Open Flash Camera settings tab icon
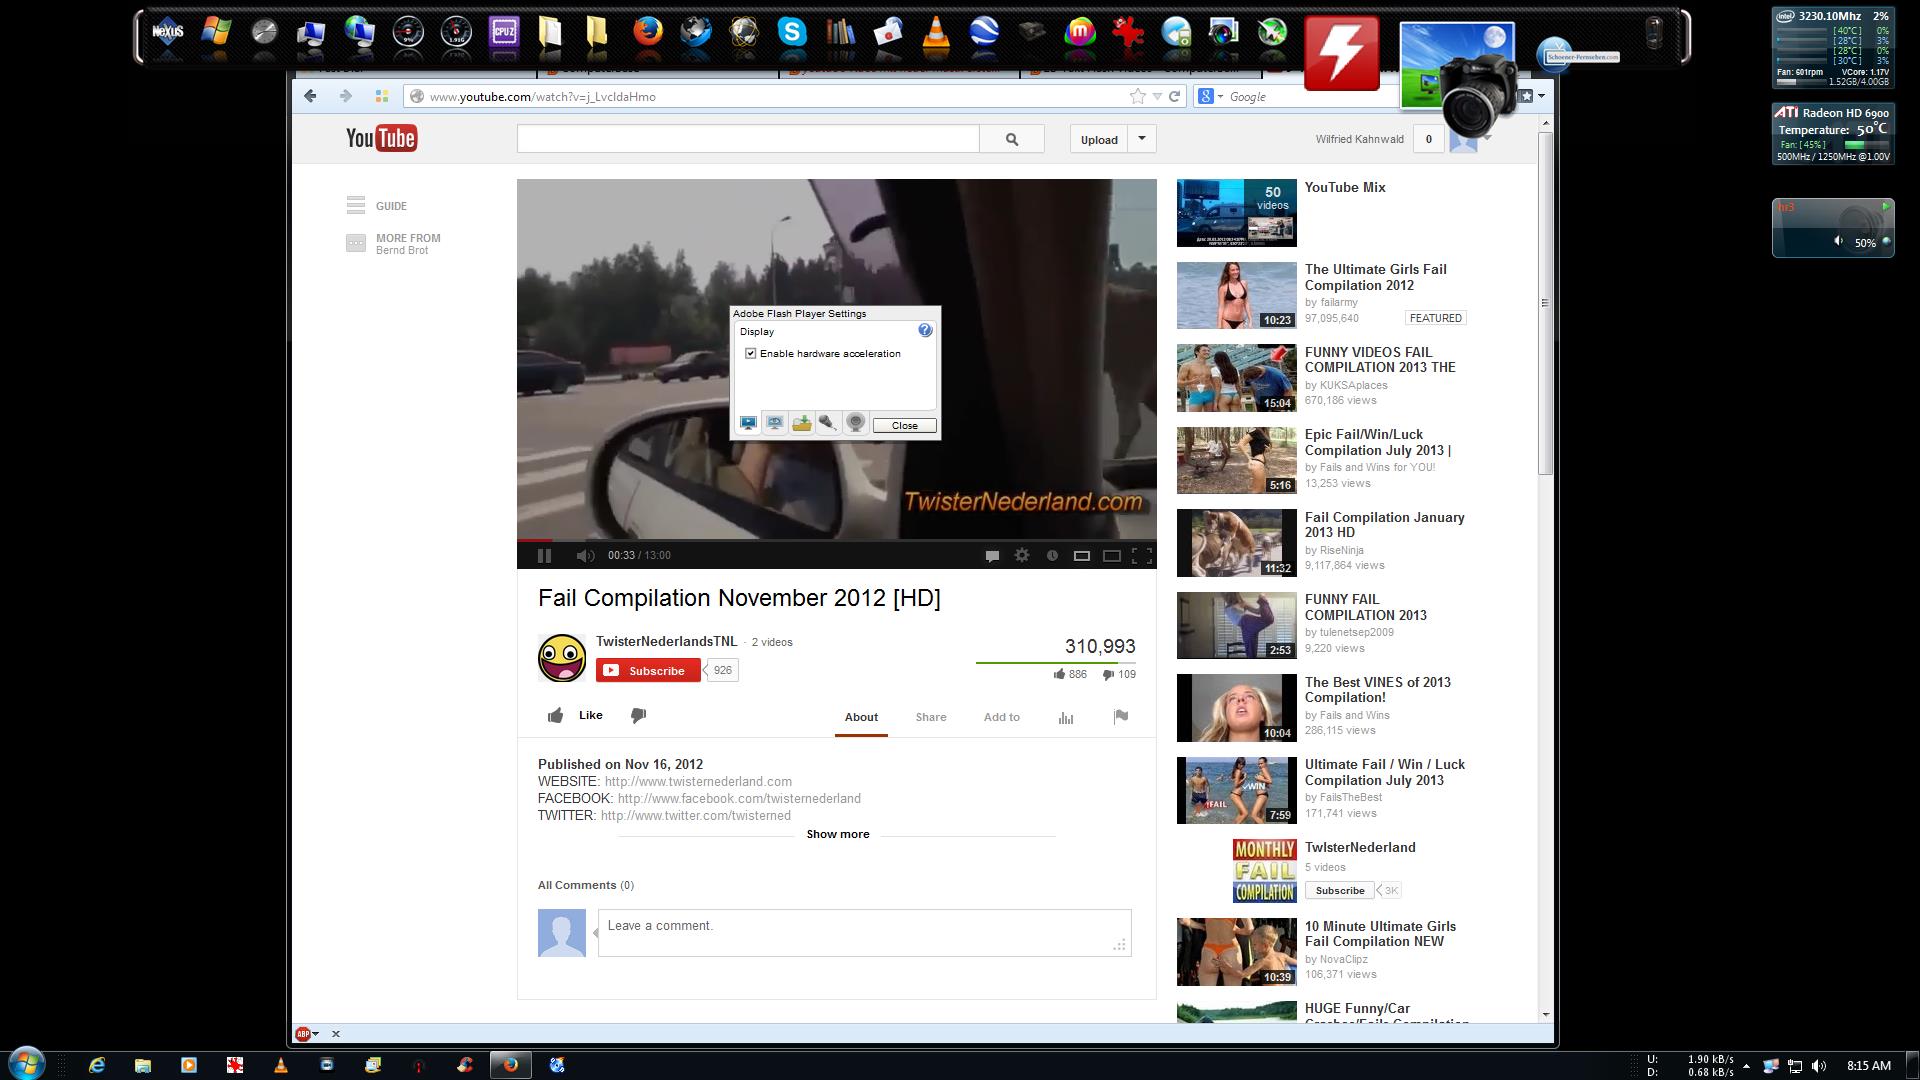The image size is (1920, 1080). coord(855,423)
